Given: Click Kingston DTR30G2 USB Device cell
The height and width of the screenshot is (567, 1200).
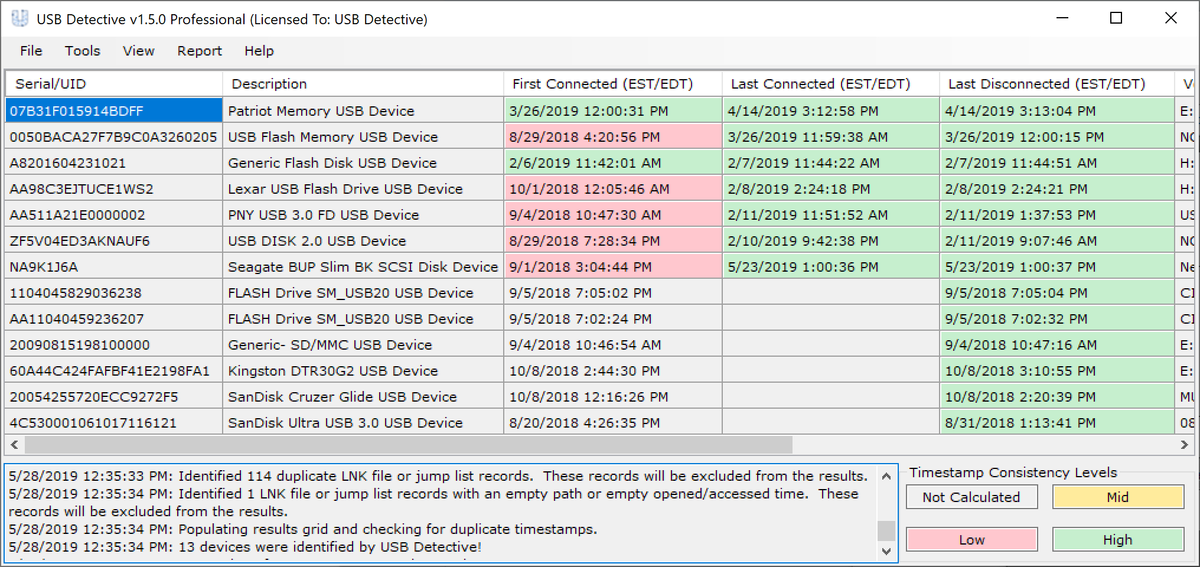Looking at the screenshot, I should pyautogui.click(x=363, y=371).
